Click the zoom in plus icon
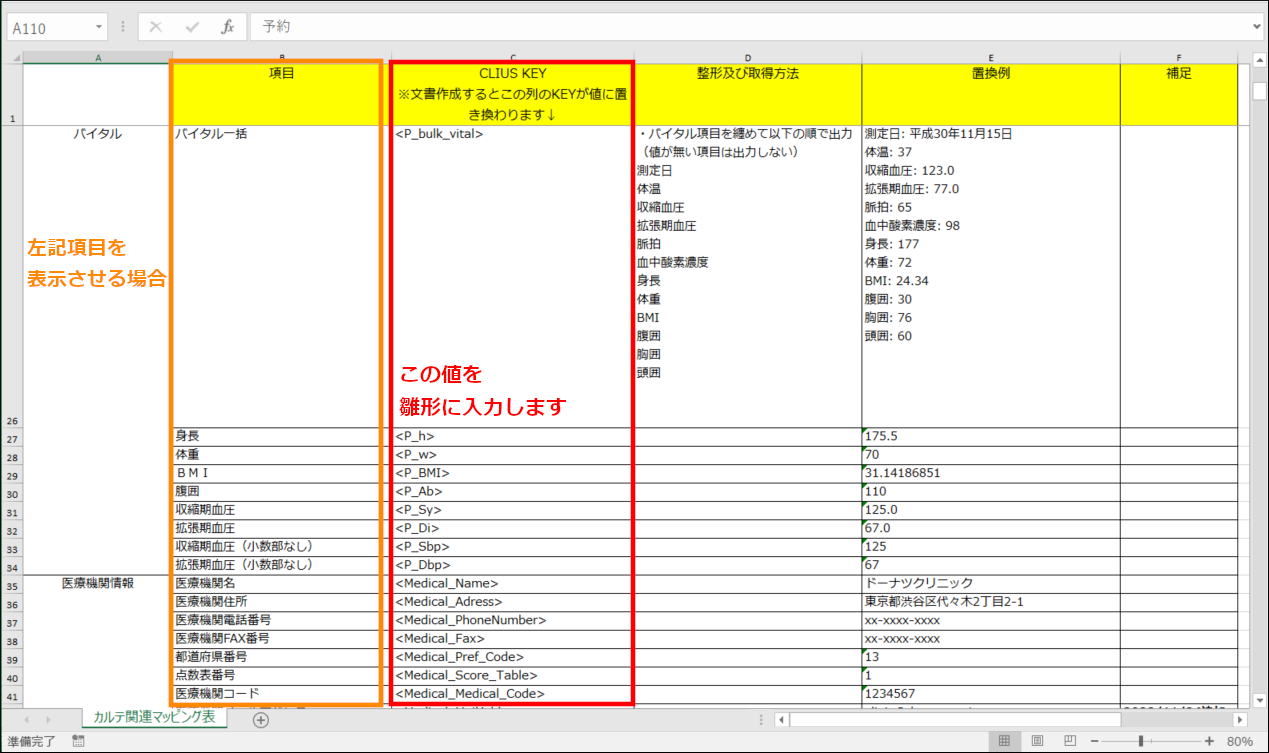1269x753 pixels. (x=1209, y=741)
